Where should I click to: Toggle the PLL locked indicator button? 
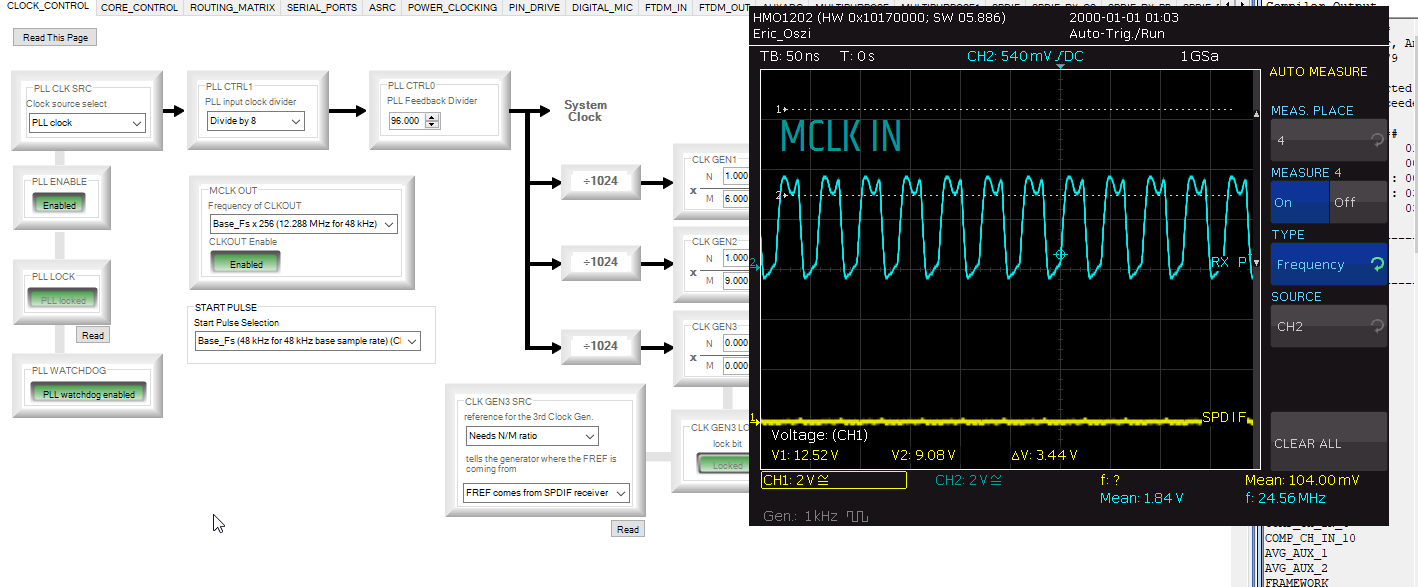coord(63,300)
